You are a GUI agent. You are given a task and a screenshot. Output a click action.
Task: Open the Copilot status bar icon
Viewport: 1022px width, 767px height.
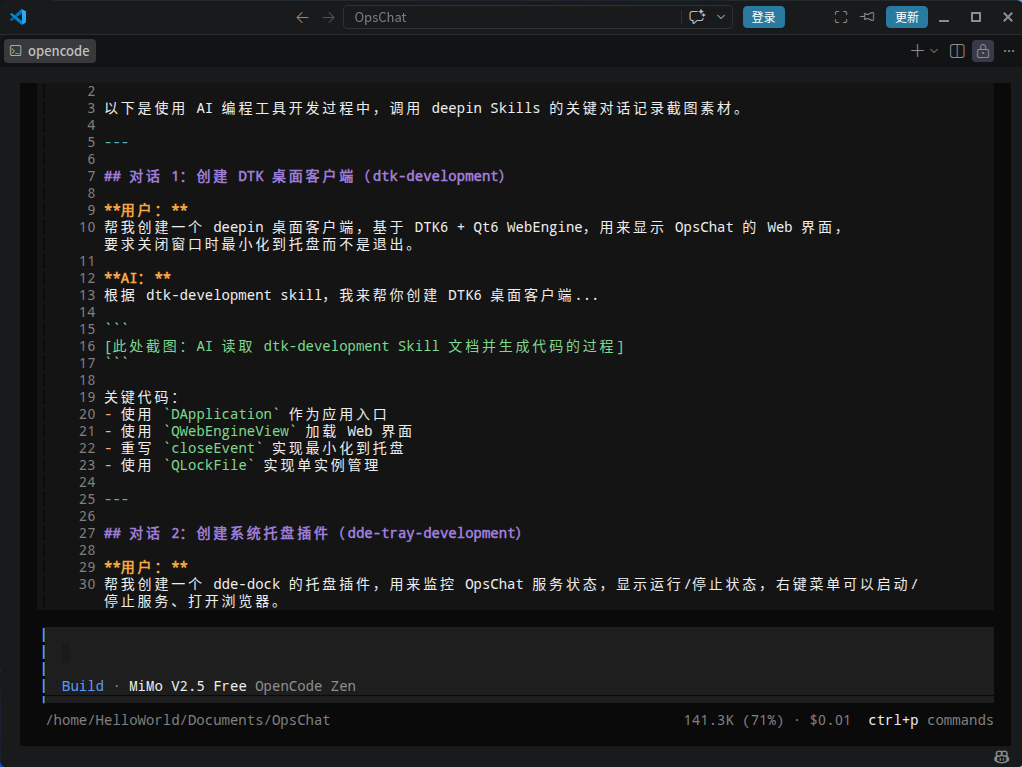point(1001,757)
